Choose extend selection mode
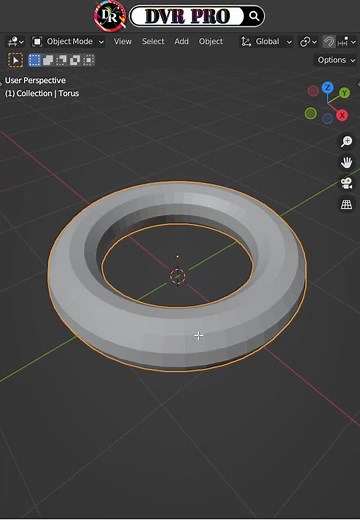This screenshot has height=520, width=360. tap(48, 60)
